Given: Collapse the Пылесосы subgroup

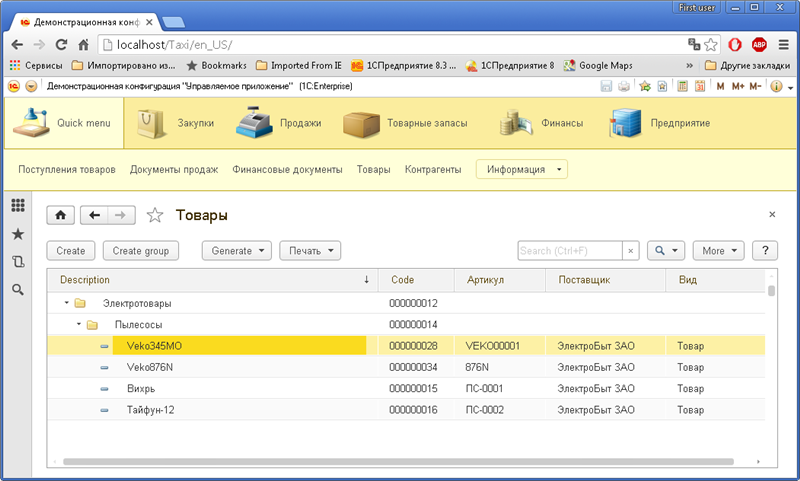Looking at the screenshot, I should point(79,324).
